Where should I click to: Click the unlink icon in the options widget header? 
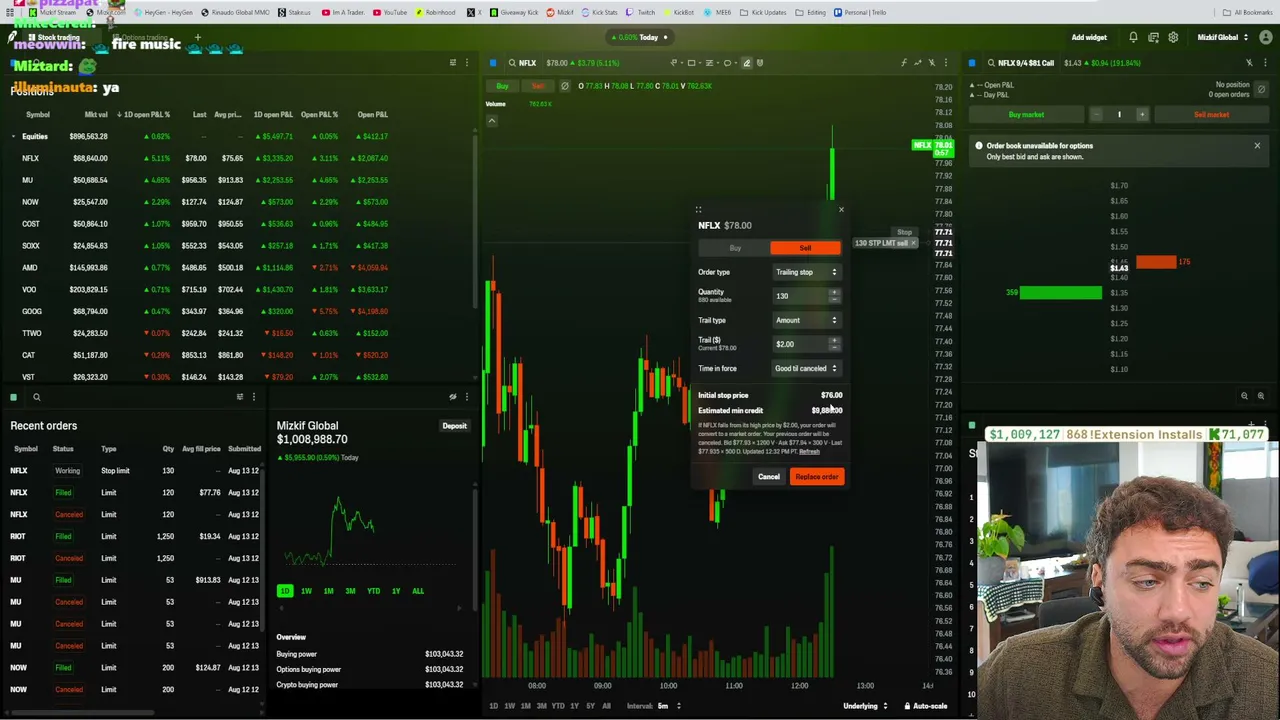(1248, 63)
